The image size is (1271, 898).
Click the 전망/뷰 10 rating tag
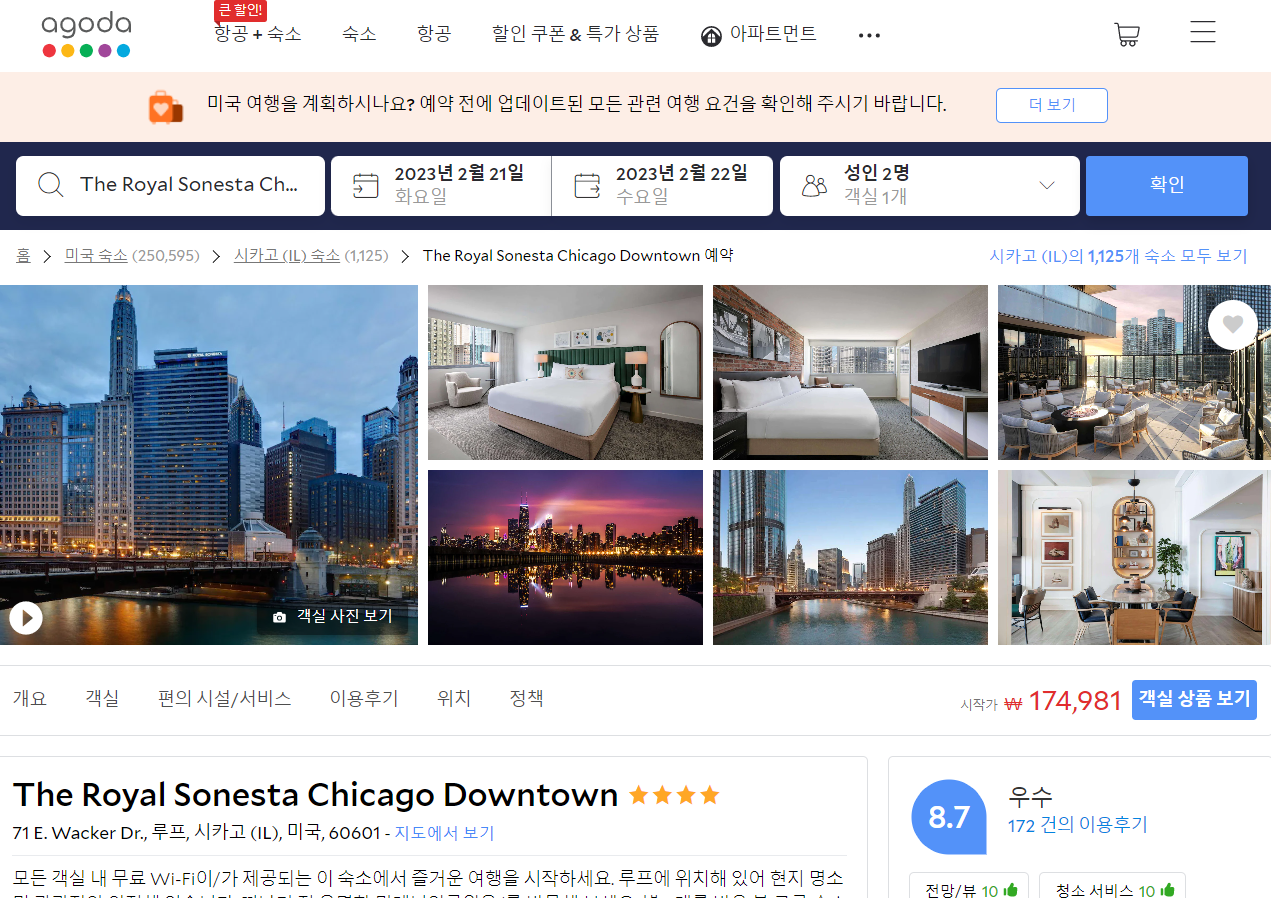pos(969,888)
